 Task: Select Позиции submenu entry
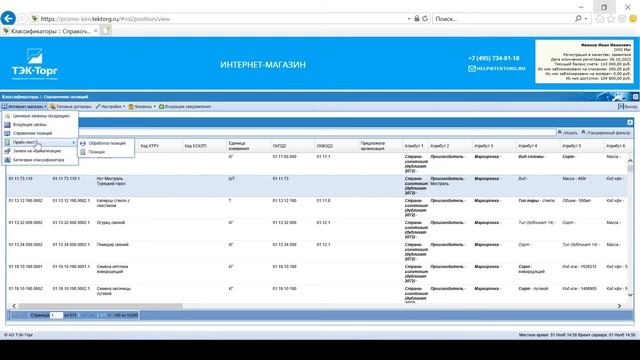(106, 152)
